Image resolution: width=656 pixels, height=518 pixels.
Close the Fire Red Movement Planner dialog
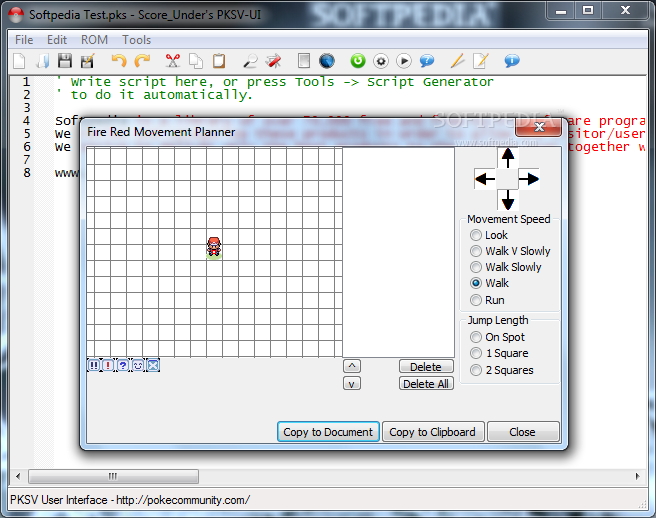[x=539, y=127]
